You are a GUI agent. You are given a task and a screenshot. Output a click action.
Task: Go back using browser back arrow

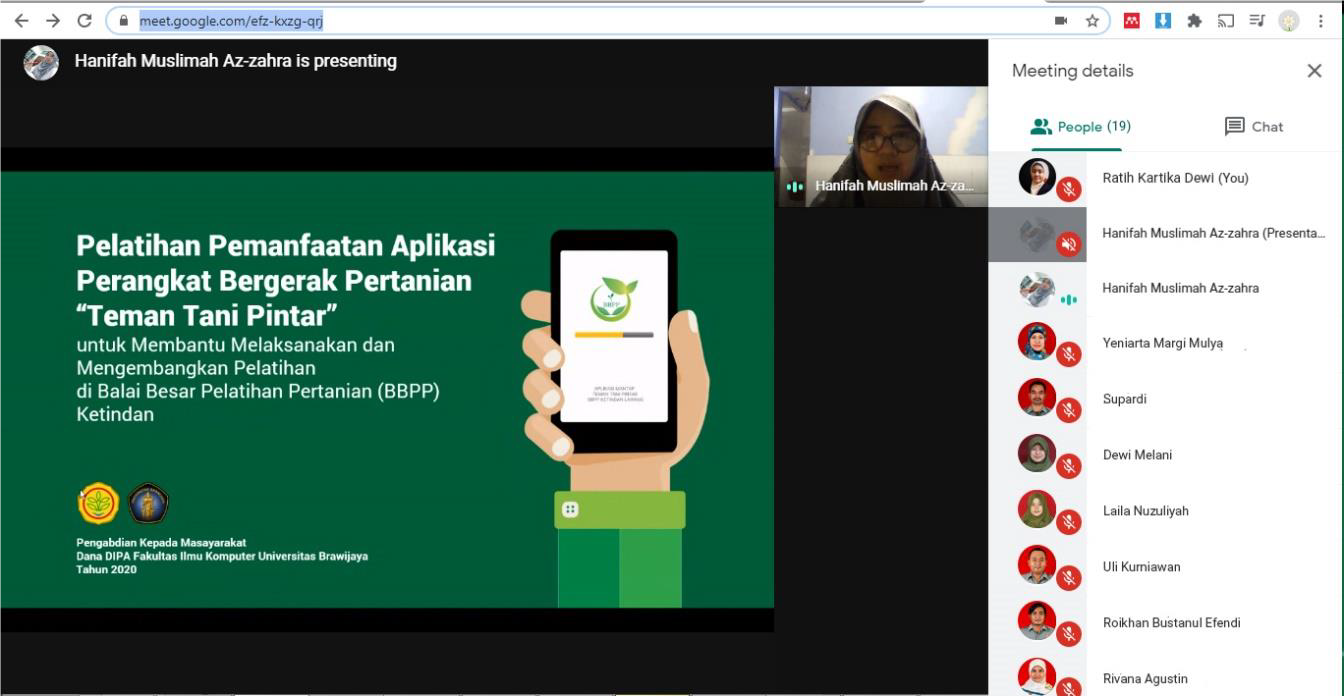[21, 20]
